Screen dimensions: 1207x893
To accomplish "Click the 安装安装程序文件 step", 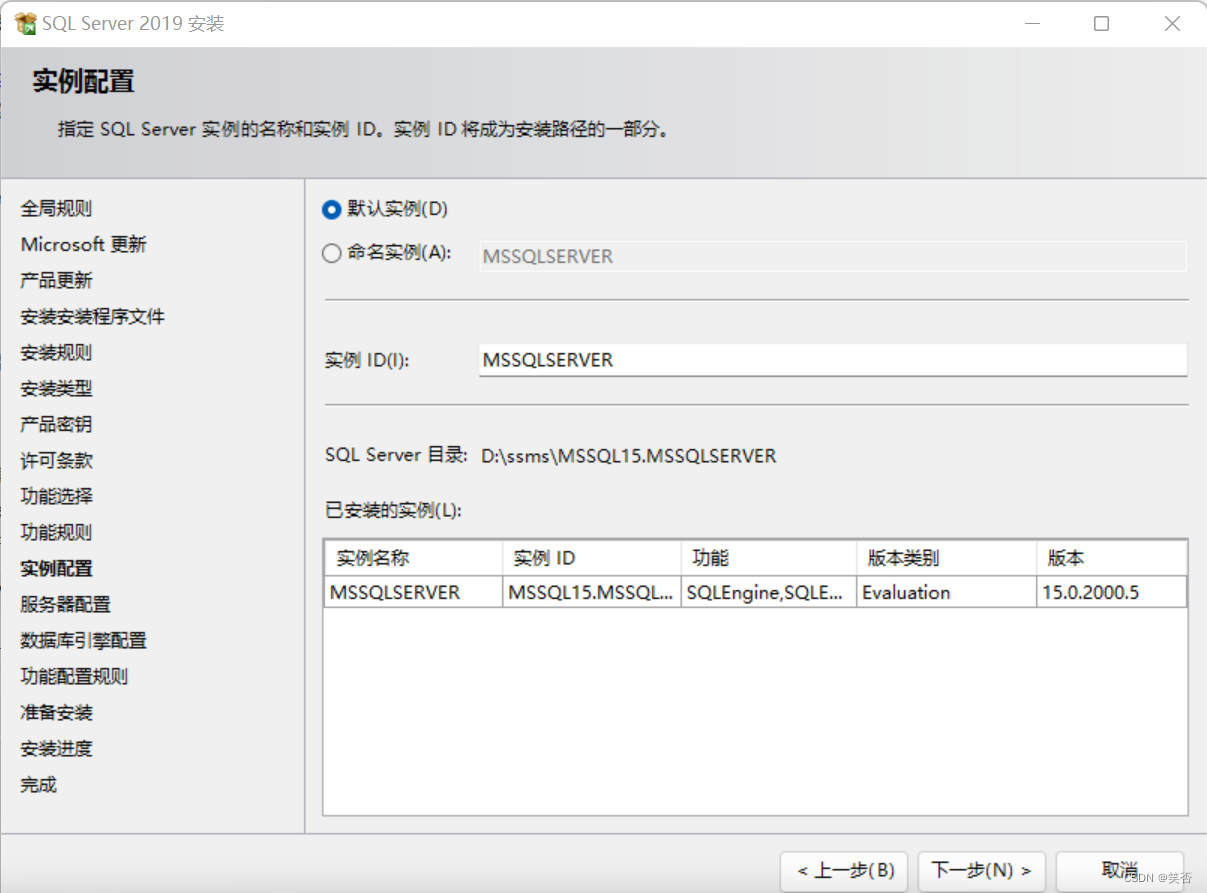I will pos(93,316).
